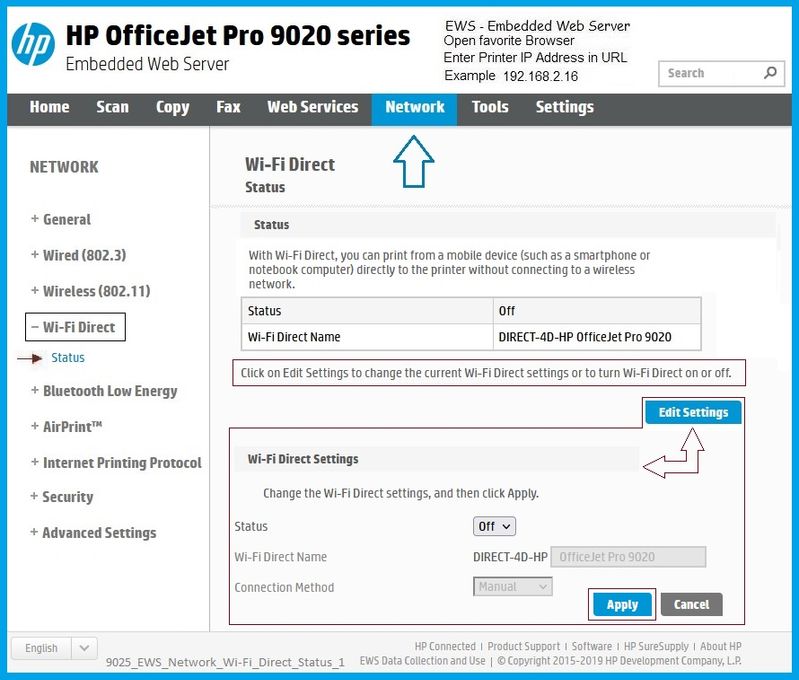This screenshot has width=799, height=680.
Task: Expand the Security section
Action: pyautogui.click(x=62, y=496)
